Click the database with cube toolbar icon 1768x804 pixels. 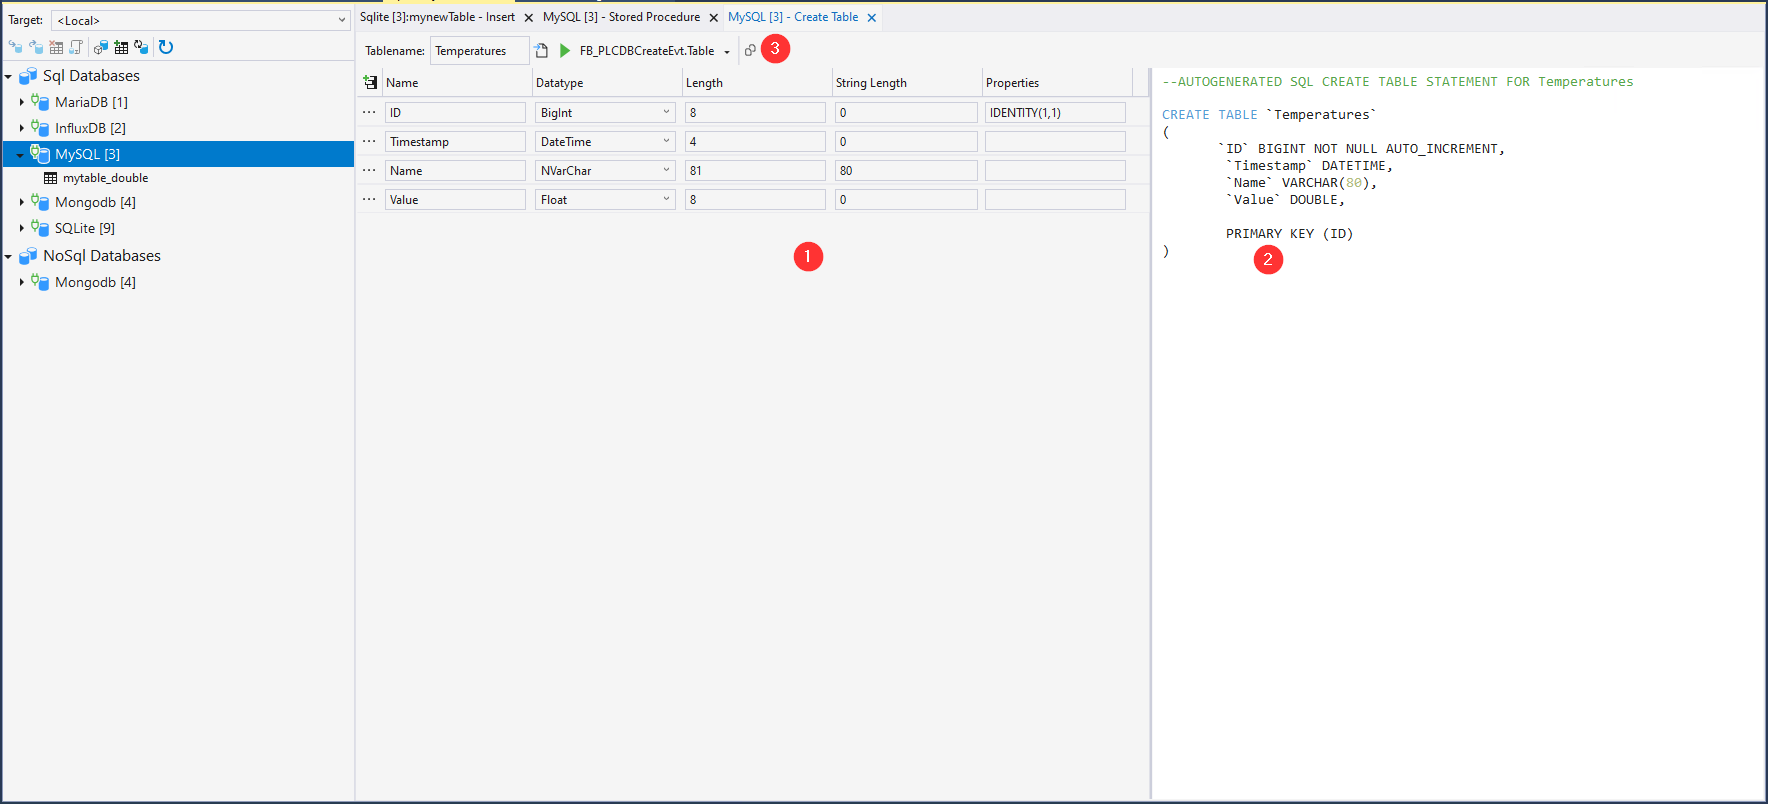point(101,47)
